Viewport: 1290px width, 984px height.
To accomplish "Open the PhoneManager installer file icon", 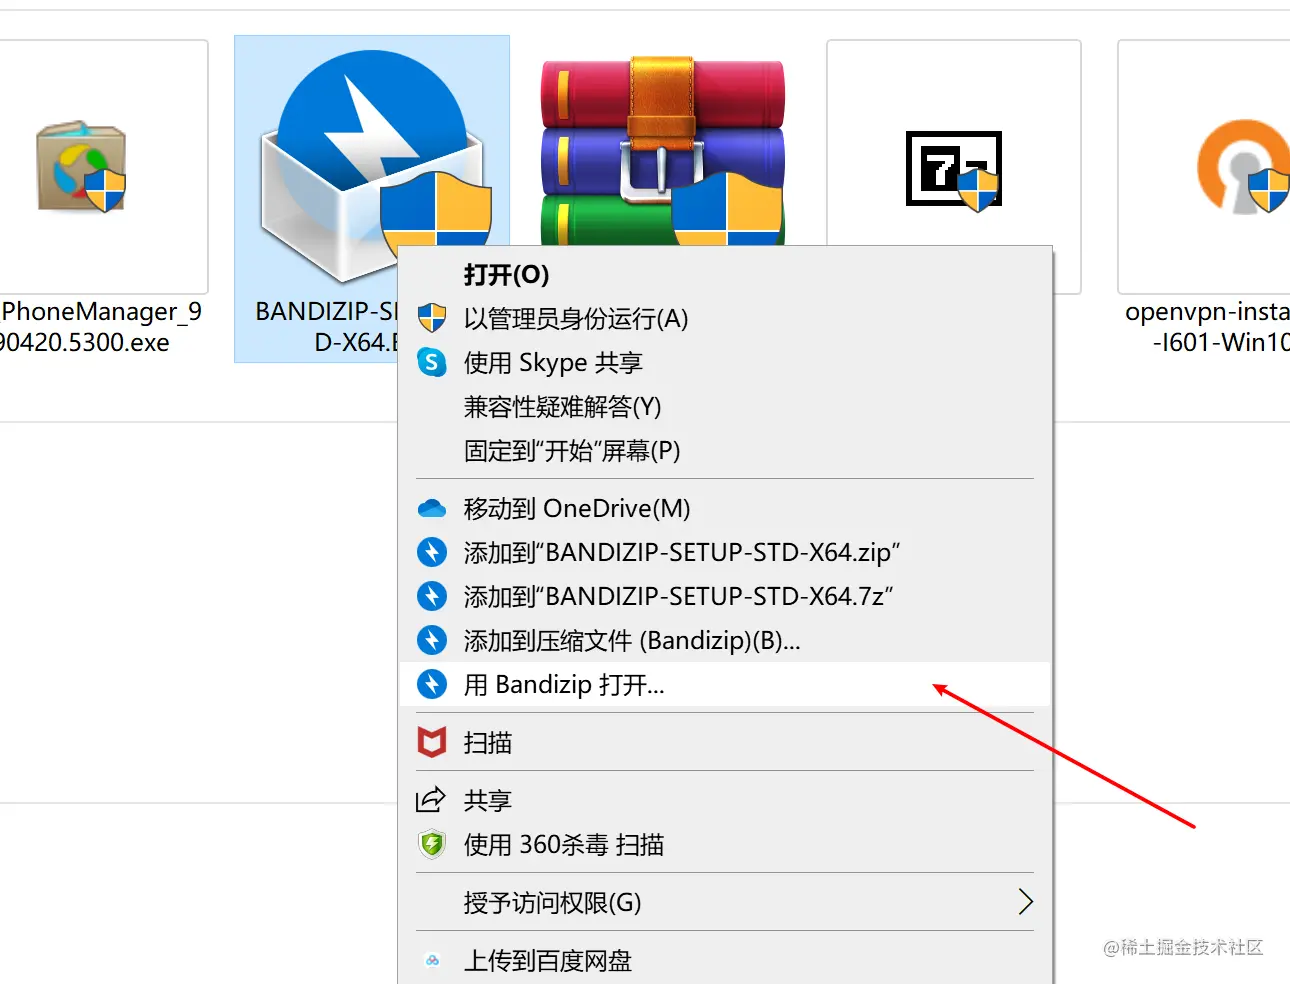I will coord(82,167).
